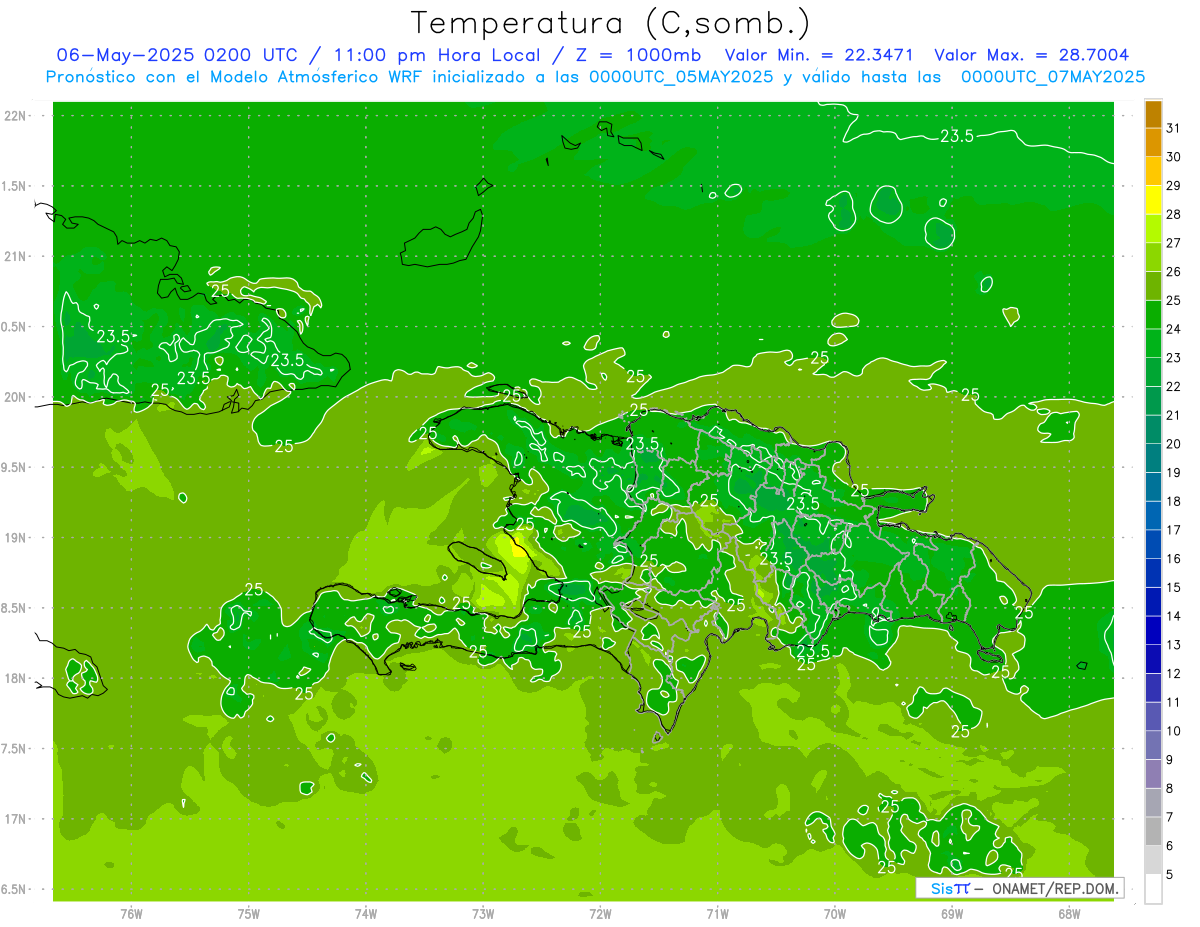Click the '17N' latitude axis label

17,819
